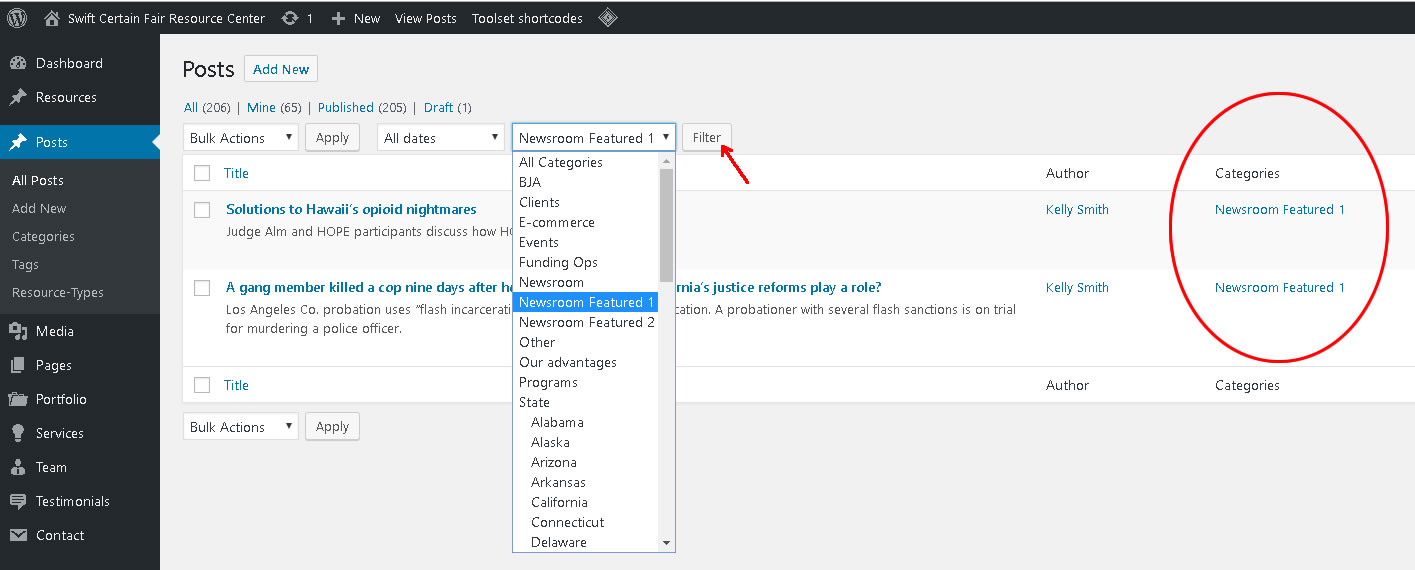
Task: Choose All Categories from the list
Action: click(585, 162)
